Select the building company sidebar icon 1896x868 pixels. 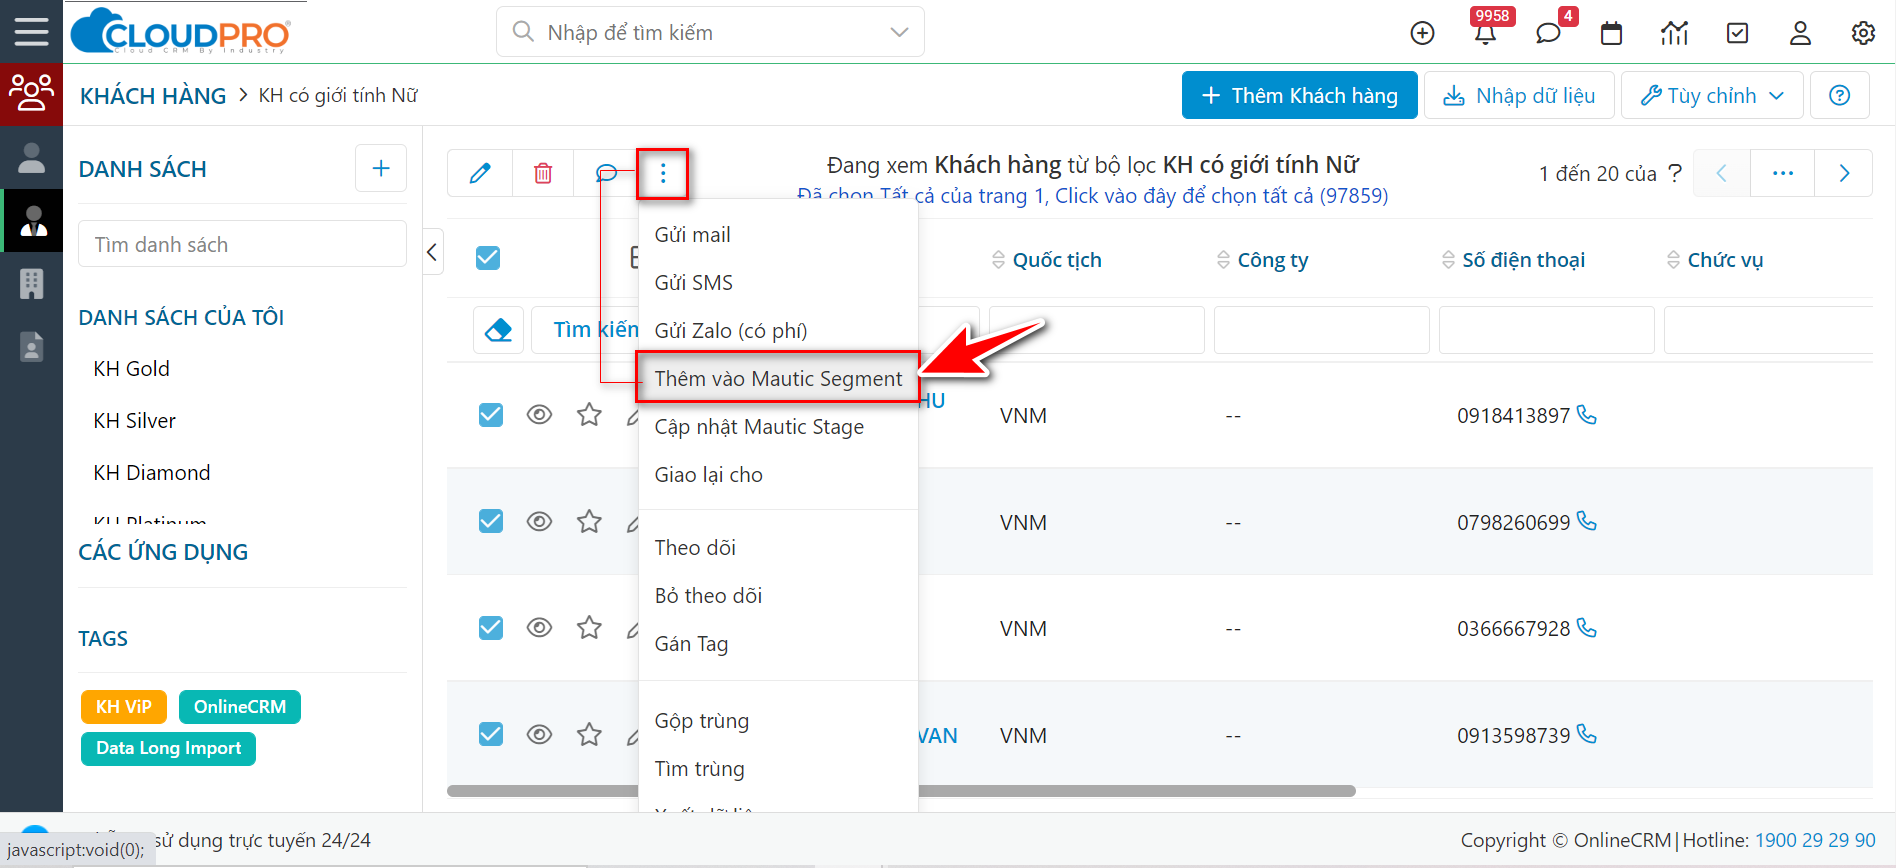pyautogui.click(x=31, y=284)
